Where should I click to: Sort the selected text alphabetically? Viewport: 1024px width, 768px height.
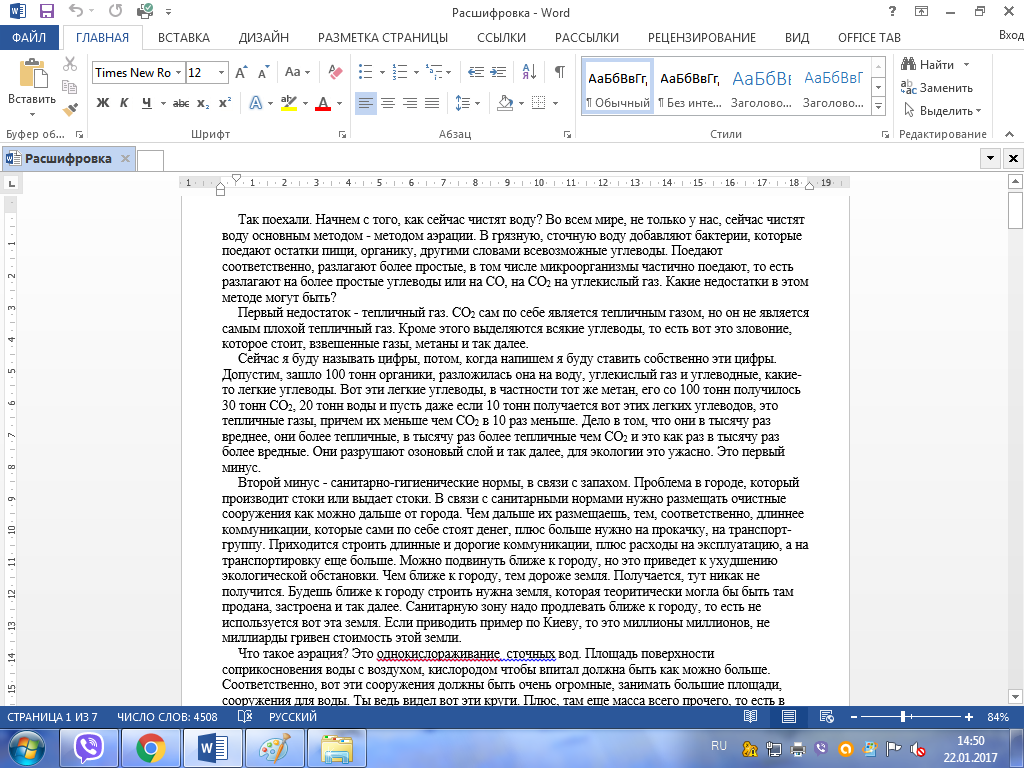point(529,72)
